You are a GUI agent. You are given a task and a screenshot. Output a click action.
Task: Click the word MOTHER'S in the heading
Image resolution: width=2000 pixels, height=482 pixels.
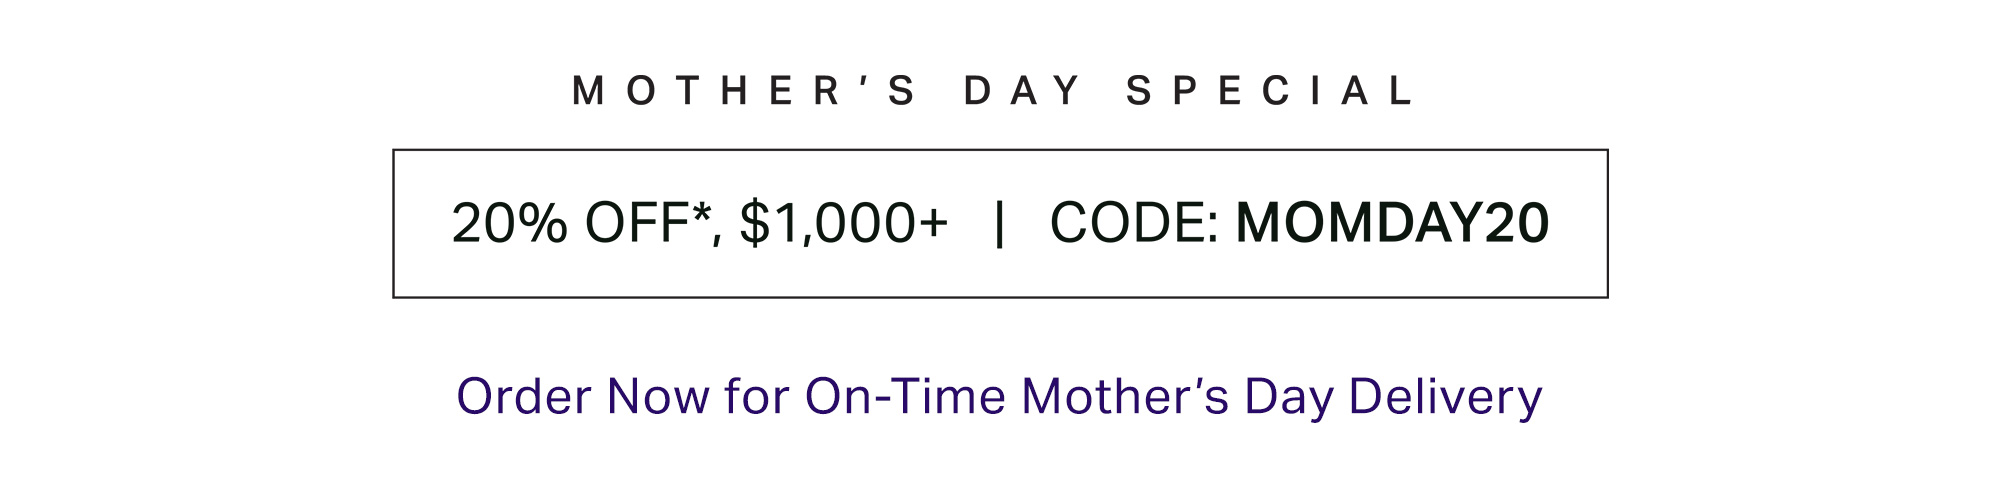tap(744, 91)
